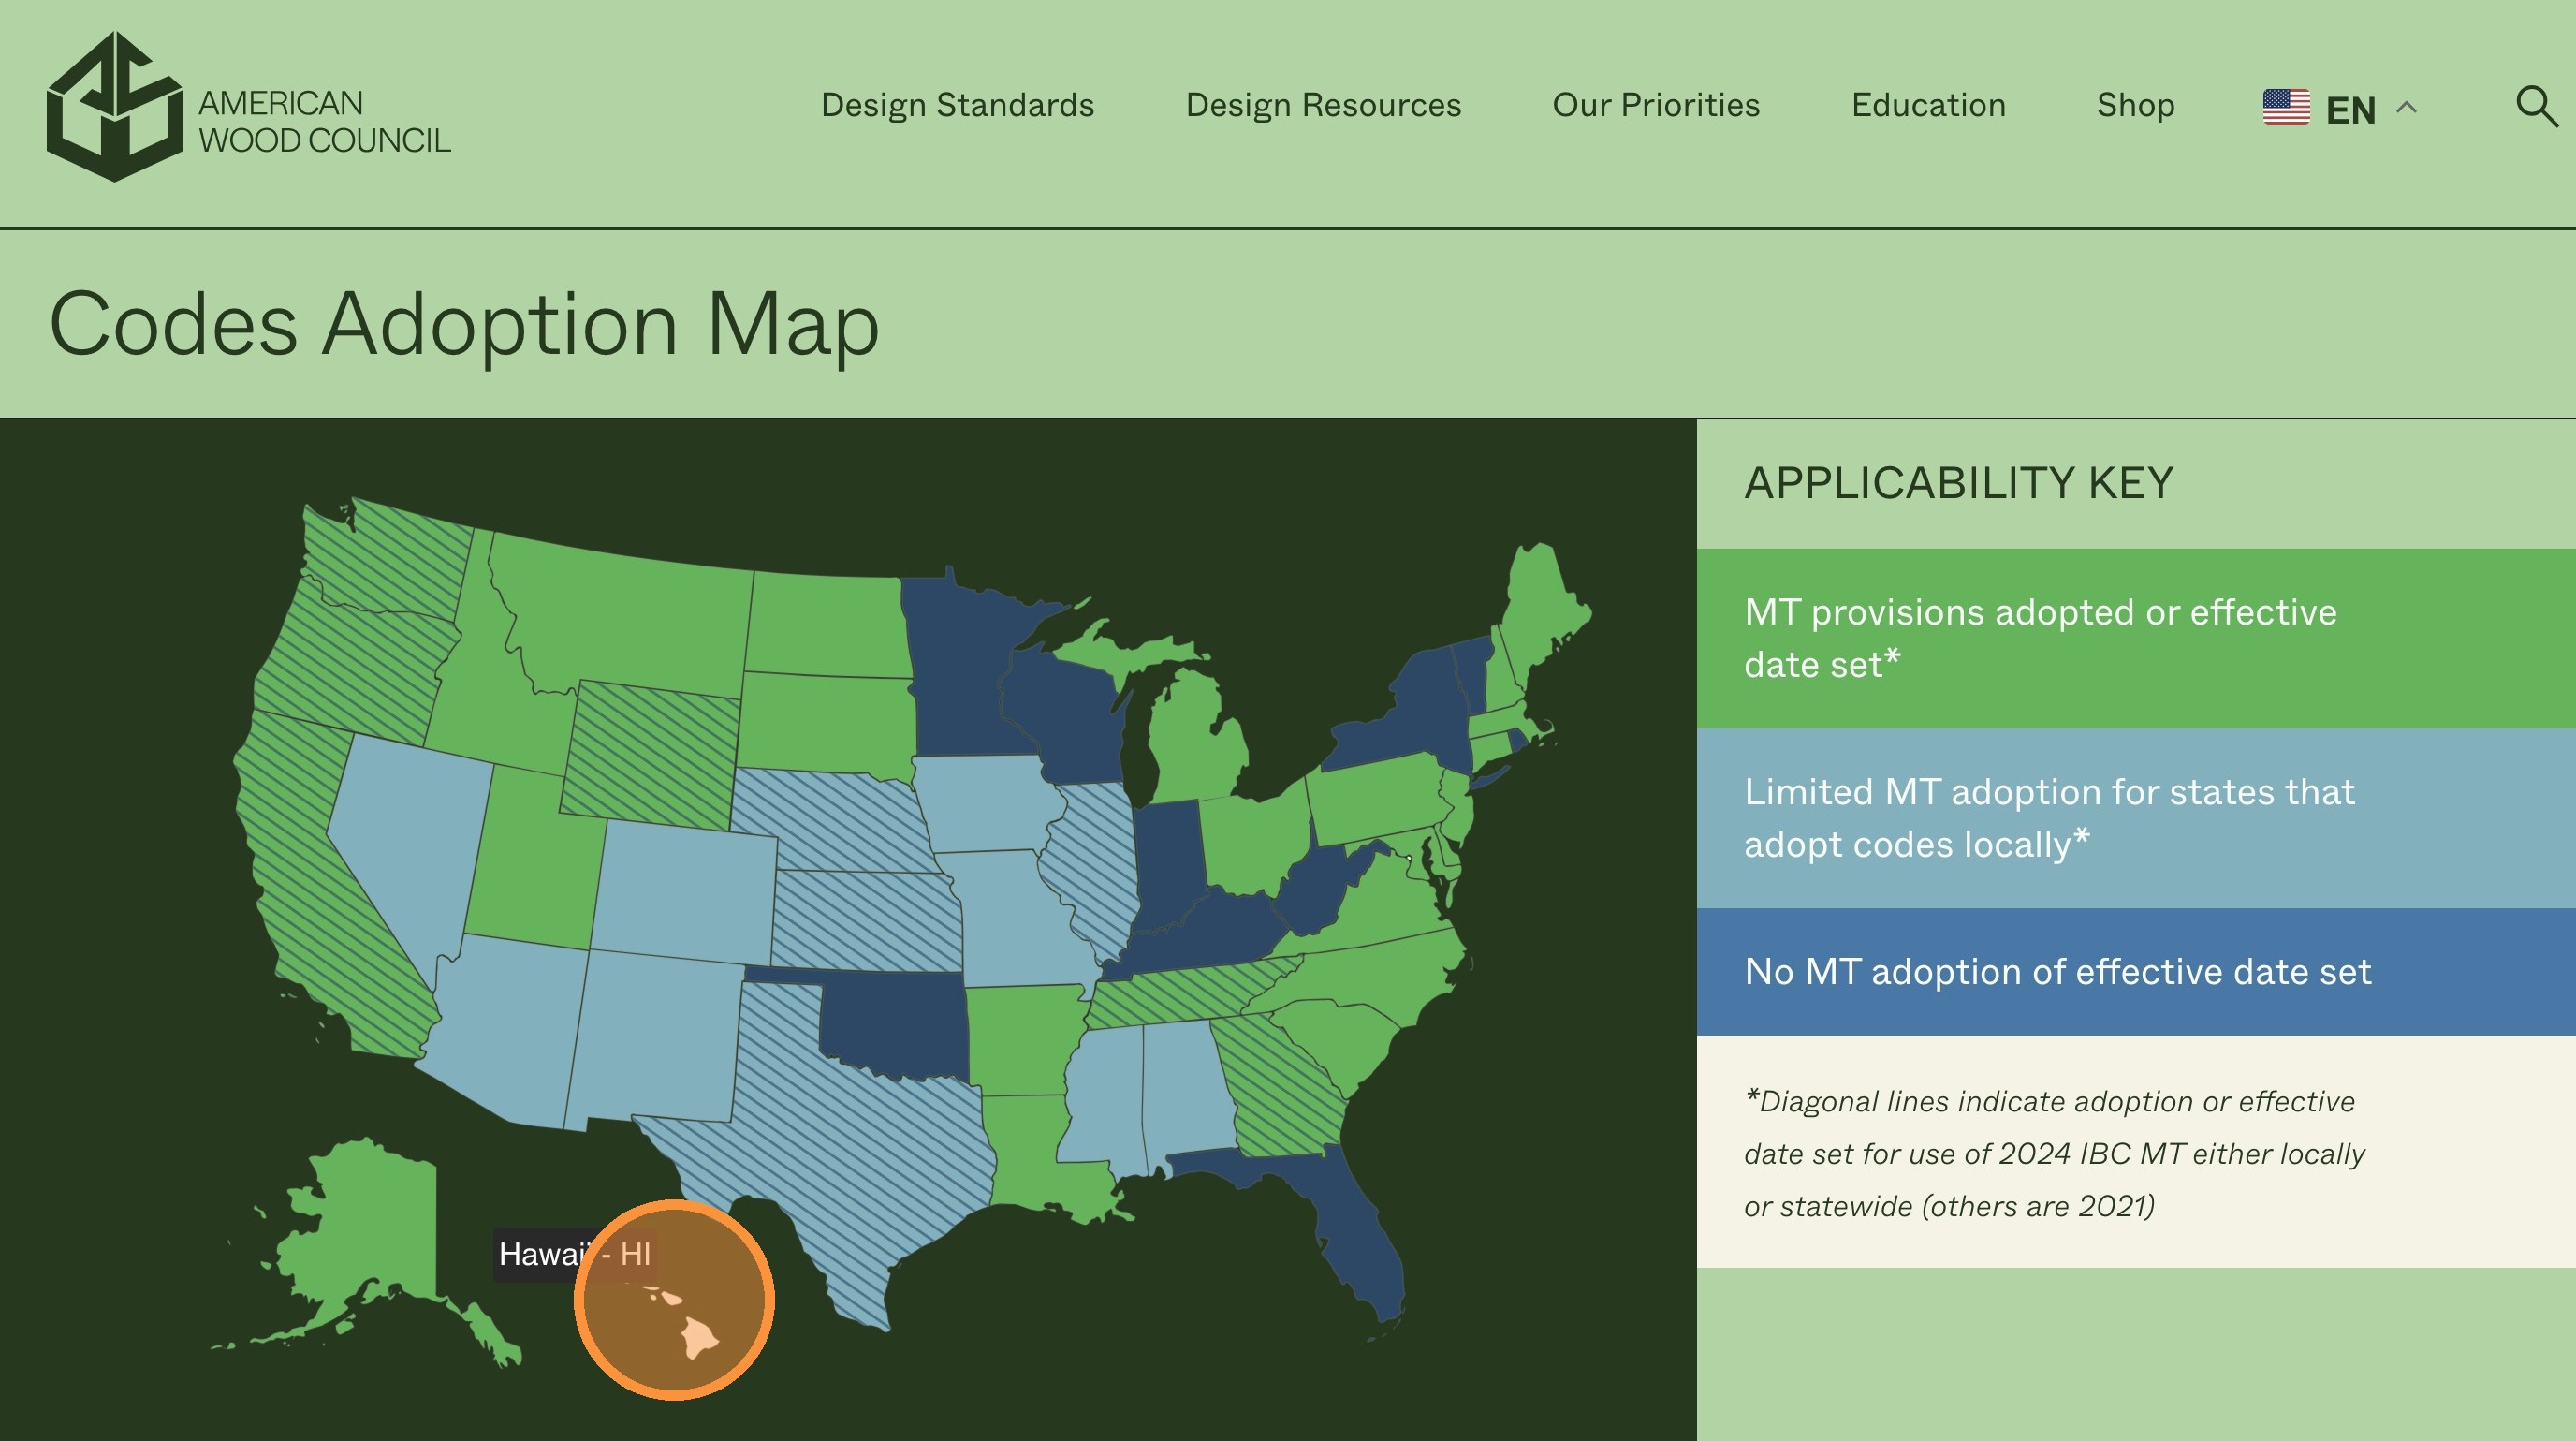Image resolution: width=2576 pixels, height=1441 pixels.
Task: Click dark blue No MT adoption swatch
Action: click(x=2135, y=971)
